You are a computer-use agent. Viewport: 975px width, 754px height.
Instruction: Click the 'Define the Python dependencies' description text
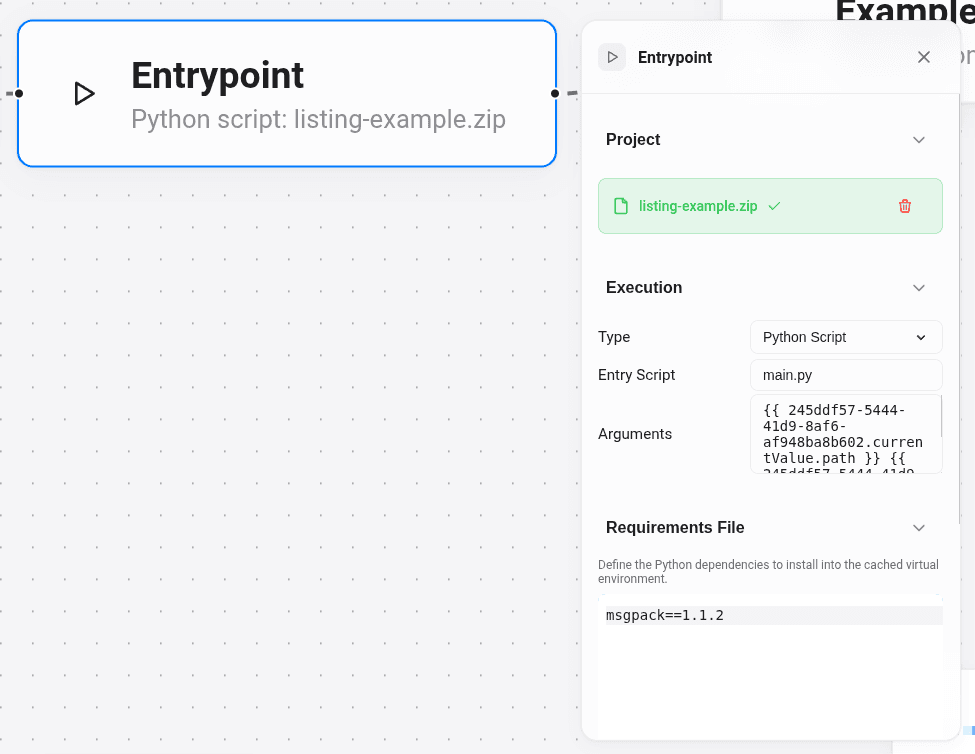768,571
